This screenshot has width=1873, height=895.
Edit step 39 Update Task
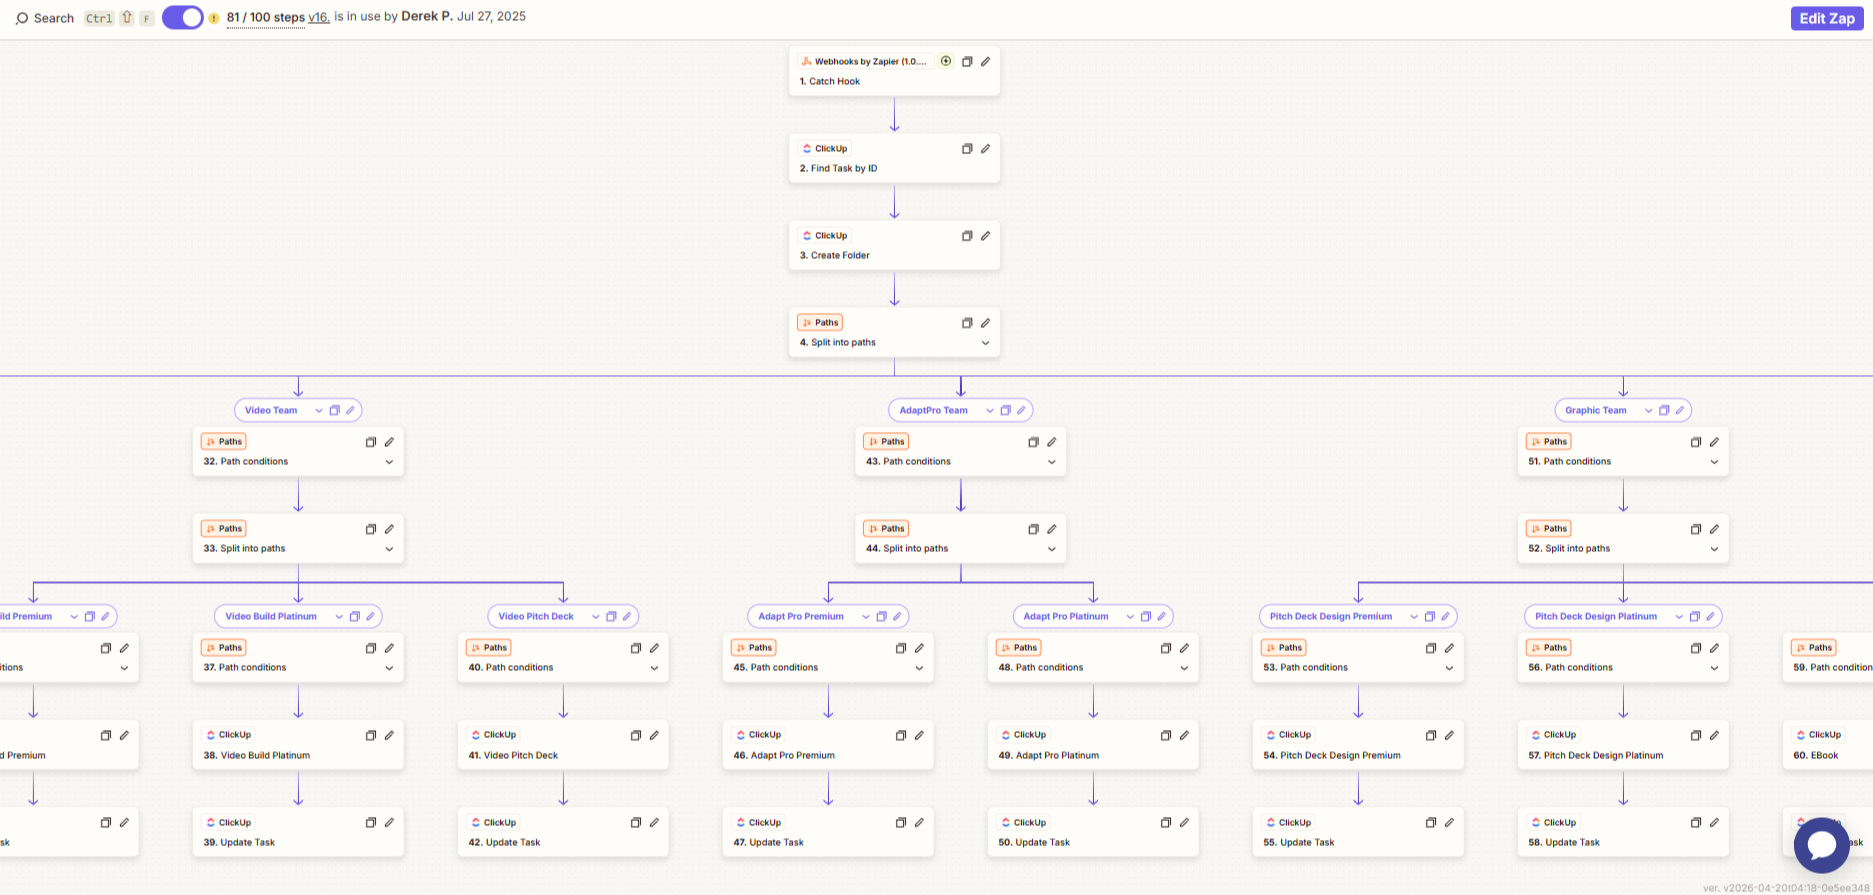[389, 822]
